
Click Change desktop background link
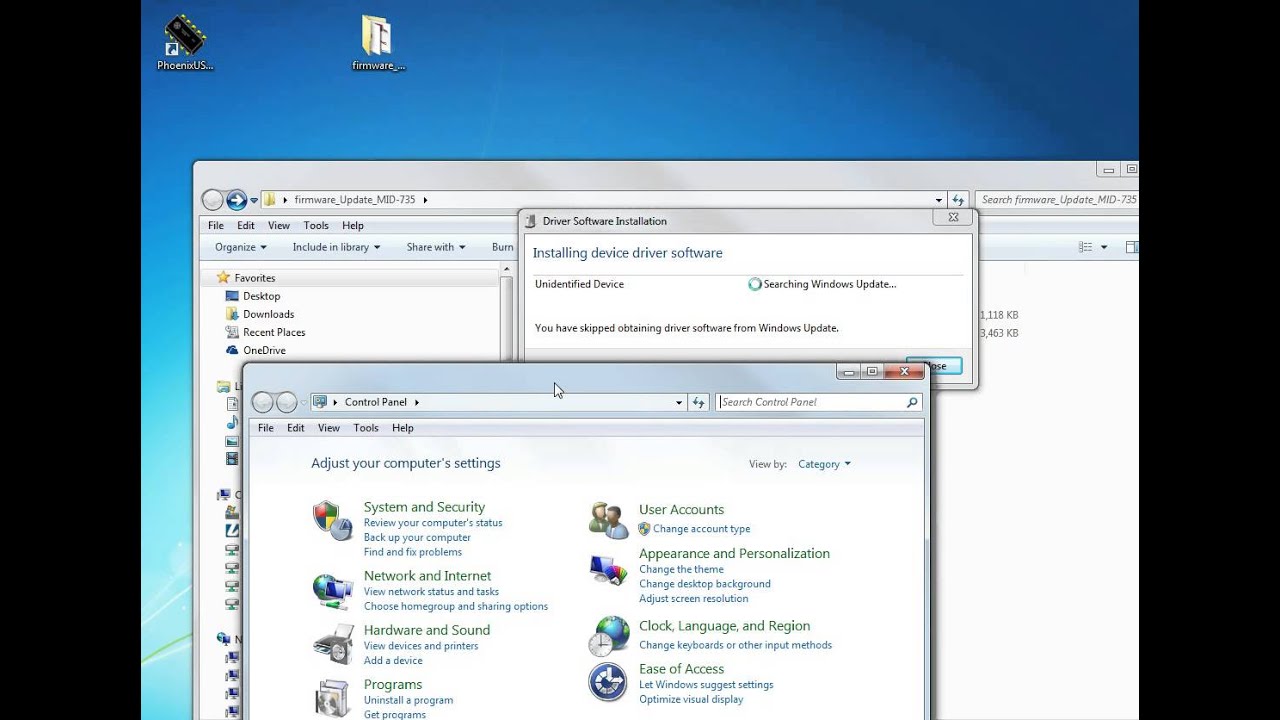click(705, 584)
